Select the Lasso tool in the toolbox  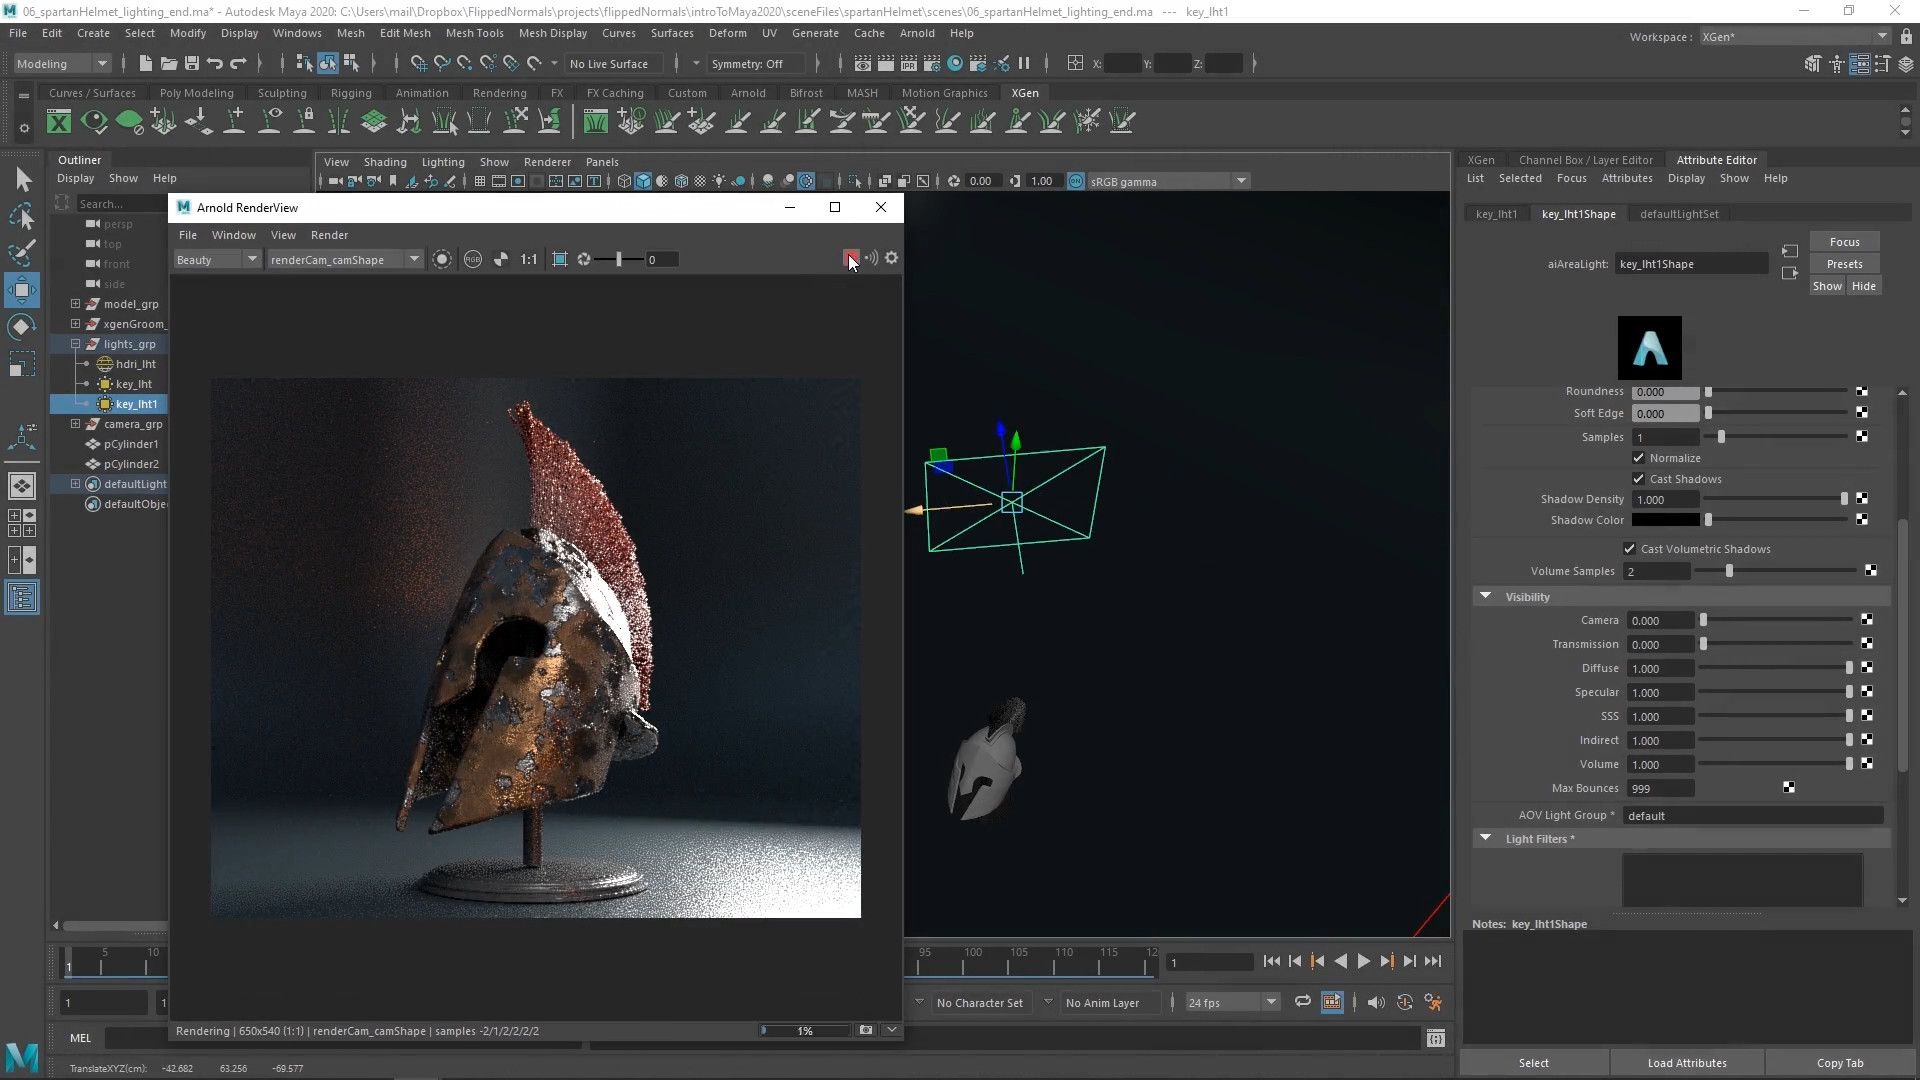coord(22,216)
